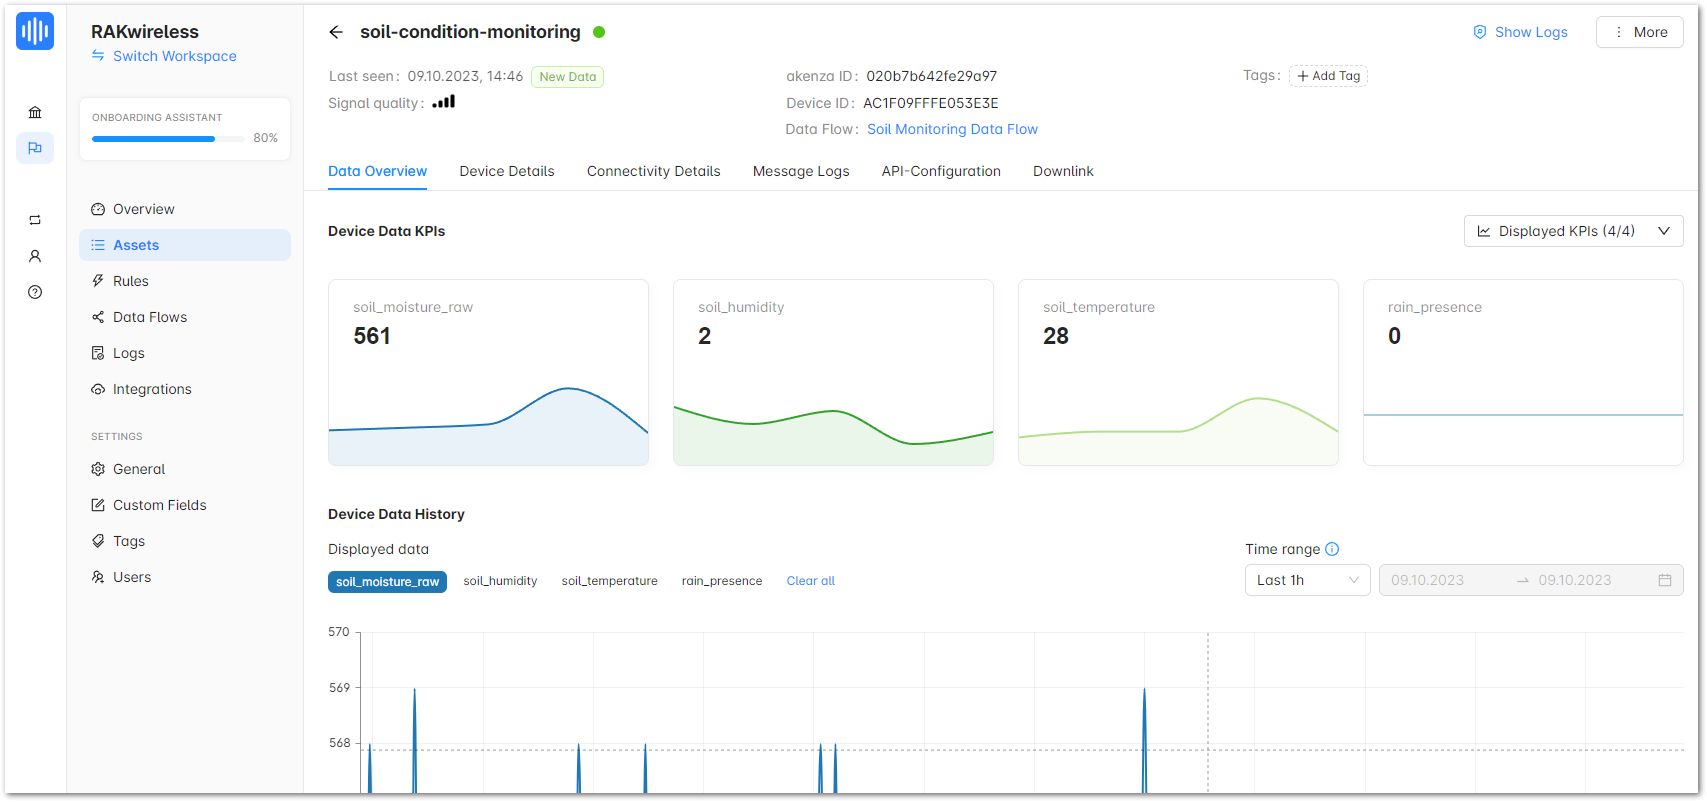
Task: Click the Custom Fields edit icon
Action: point(98,505)
